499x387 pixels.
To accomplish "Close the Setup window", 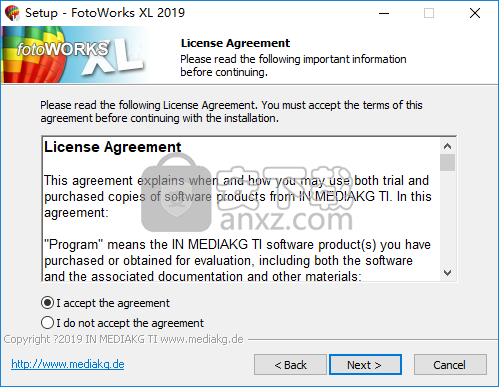I will pyautogui.click(x=475, y=13).
